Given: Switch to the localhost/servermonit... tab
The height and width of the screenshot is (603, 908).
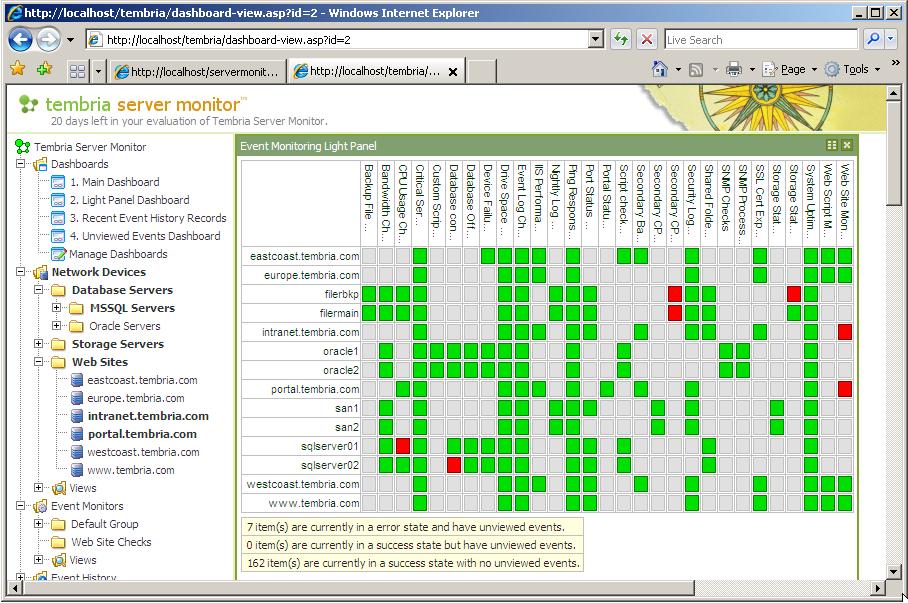Looking at the screenshot, I should tap(198, 71).
